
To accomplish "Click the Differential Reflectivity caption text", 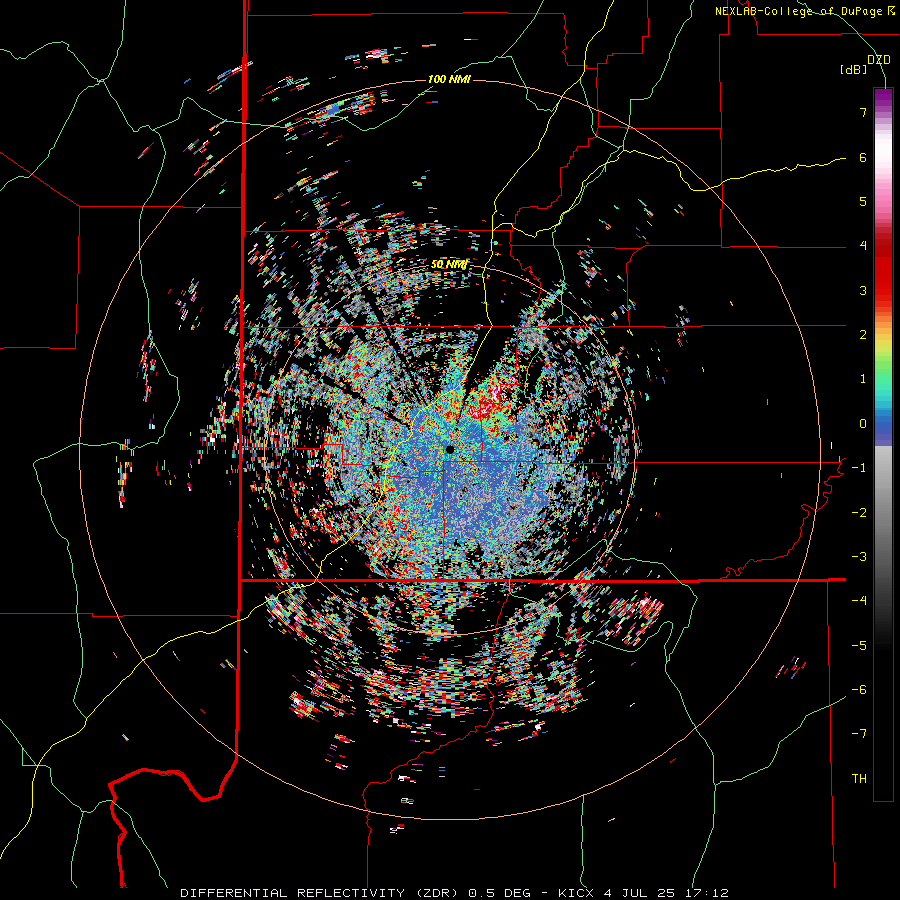I will 455,893.
